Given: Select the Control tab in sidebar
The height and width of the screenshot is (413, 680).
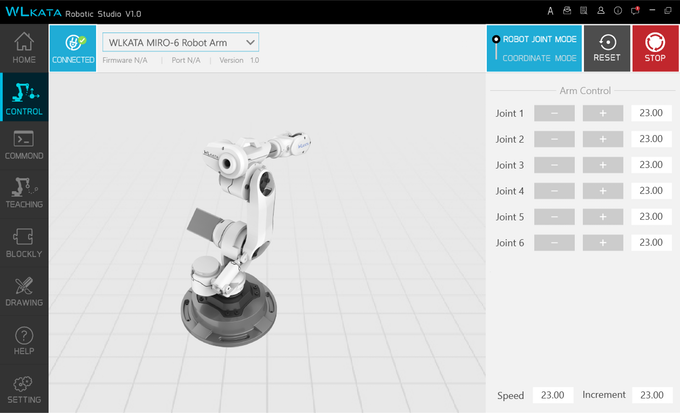Looking at the screenshot, I should point(24,97).
